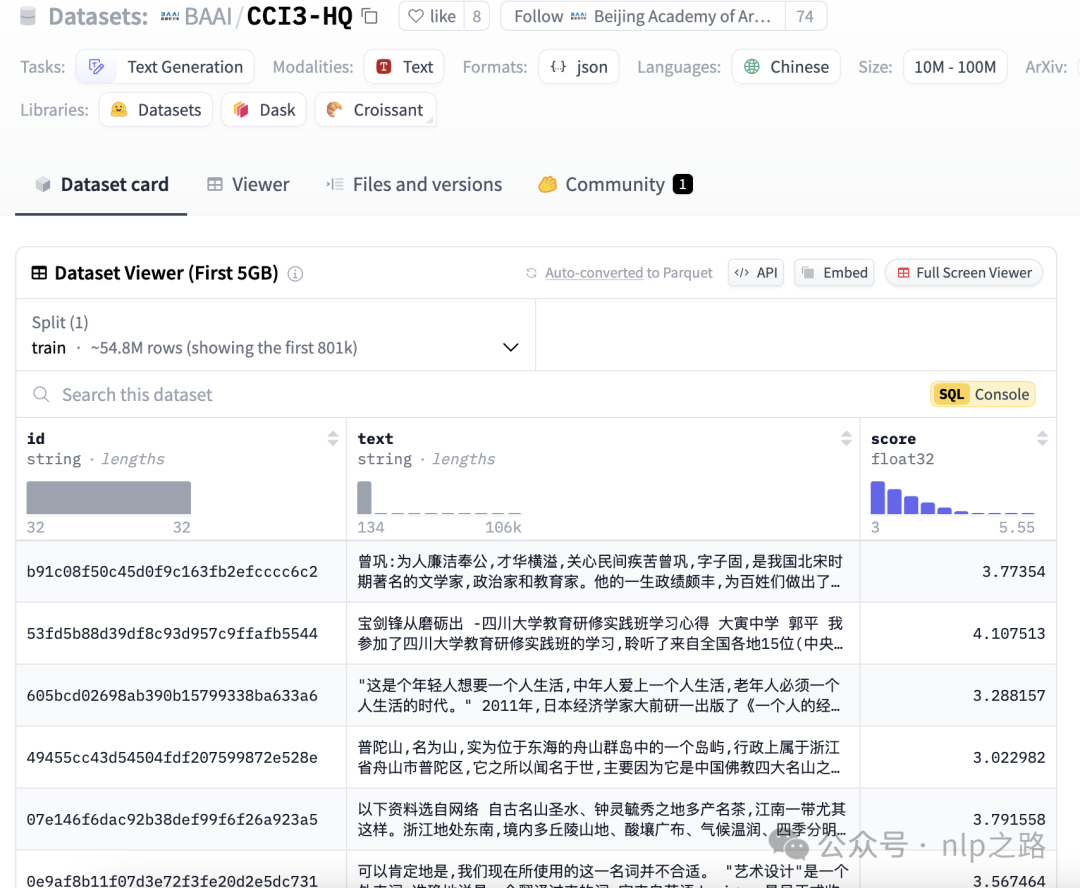Copy dataset name with the copy icon

370,16
